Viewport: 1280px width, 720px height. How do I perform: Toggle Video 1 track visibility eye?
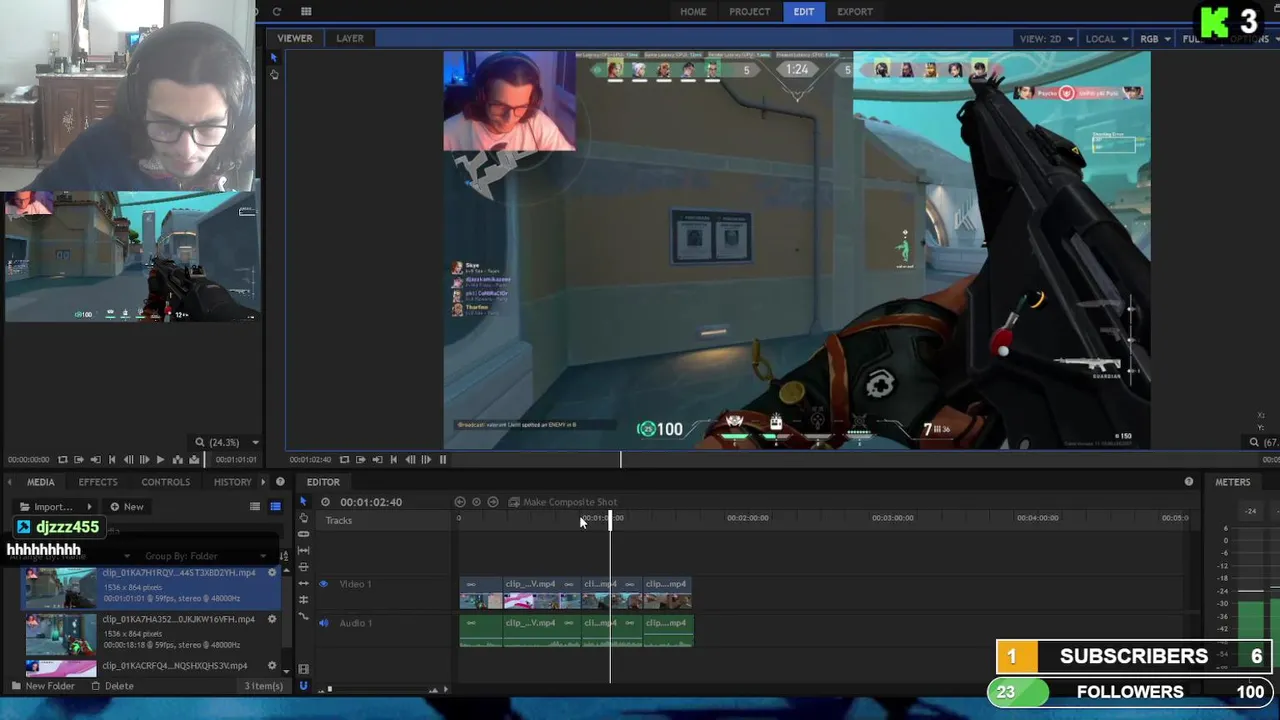pyautogui.click(x=323, y=584)
